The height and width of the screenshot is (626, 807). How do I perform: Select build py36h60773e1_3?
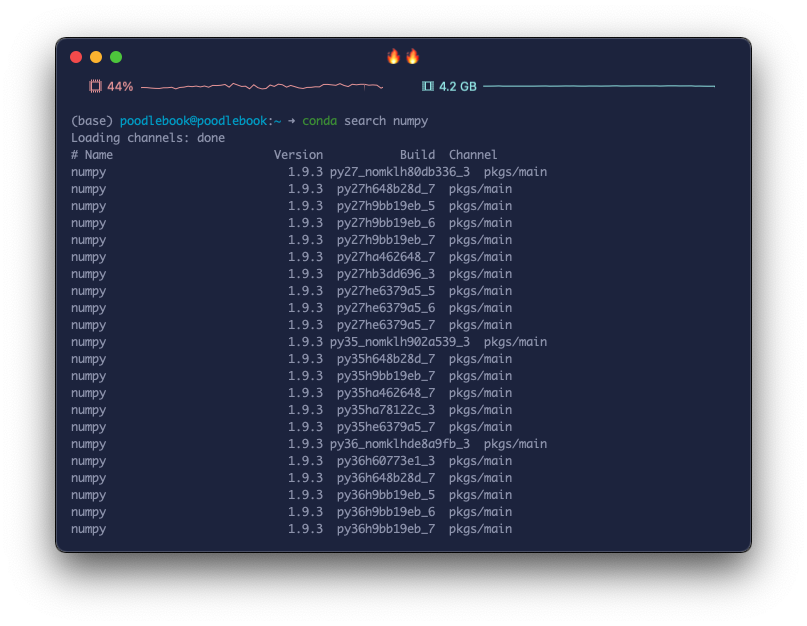(x=386, y=461)
